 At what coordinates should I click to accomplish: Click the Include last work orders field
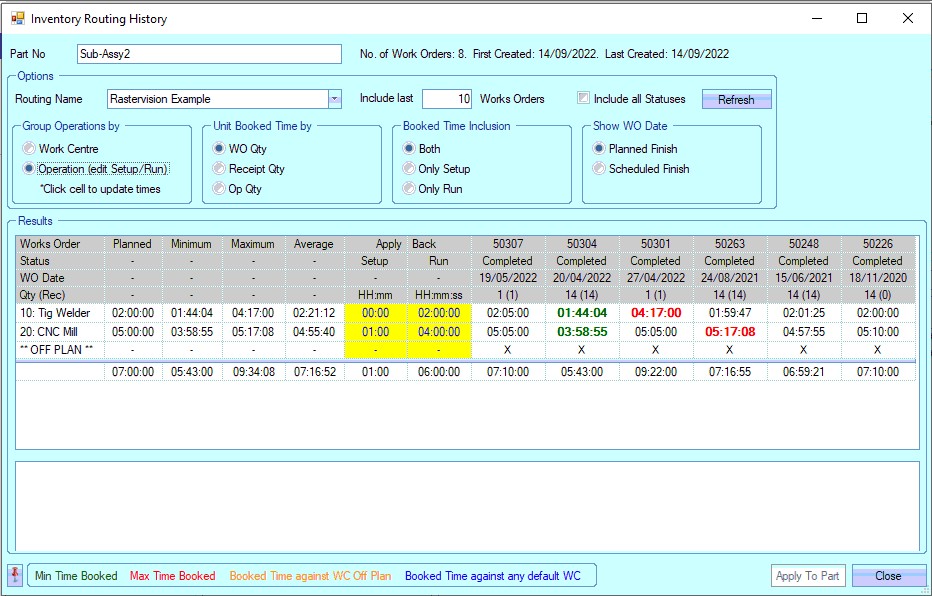pos(447,99)
